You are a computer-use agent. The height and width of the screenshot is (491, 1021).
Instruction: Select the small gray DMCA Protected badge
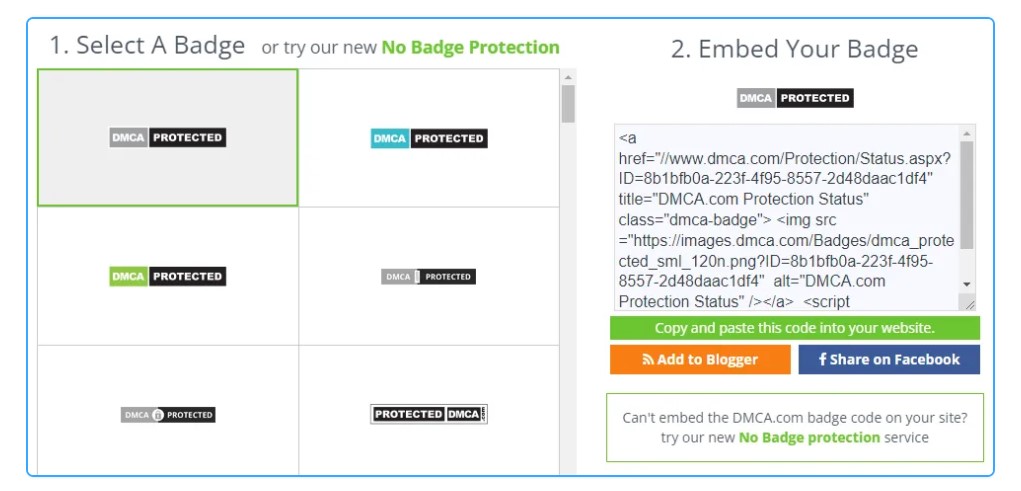[428, 277]
